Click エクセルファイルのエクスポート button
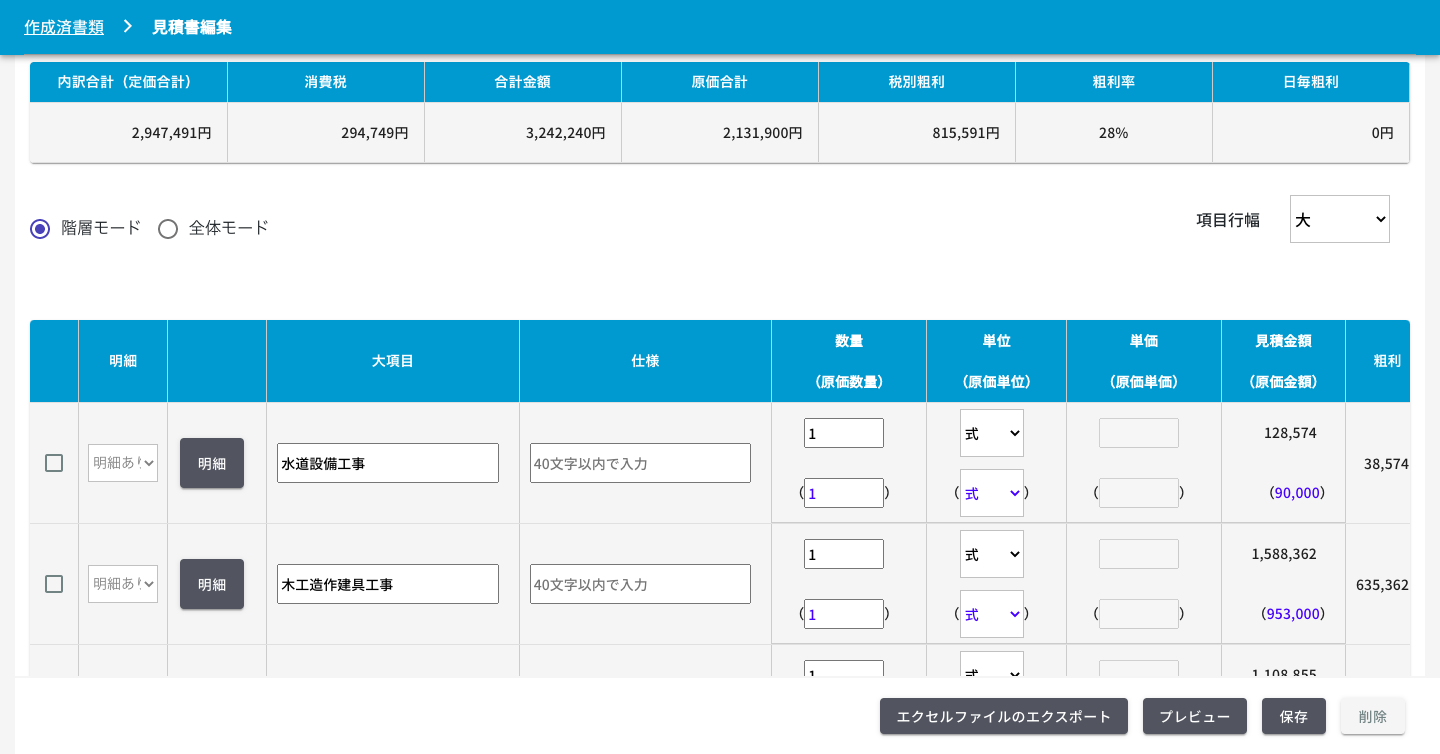 pyautogui.click(x=1004, y=716)
